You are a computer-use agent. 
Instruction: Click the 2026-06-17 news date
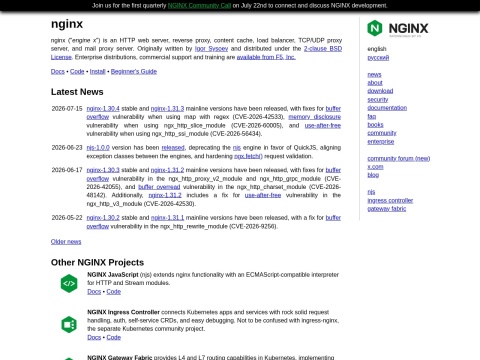click(67, 170)
